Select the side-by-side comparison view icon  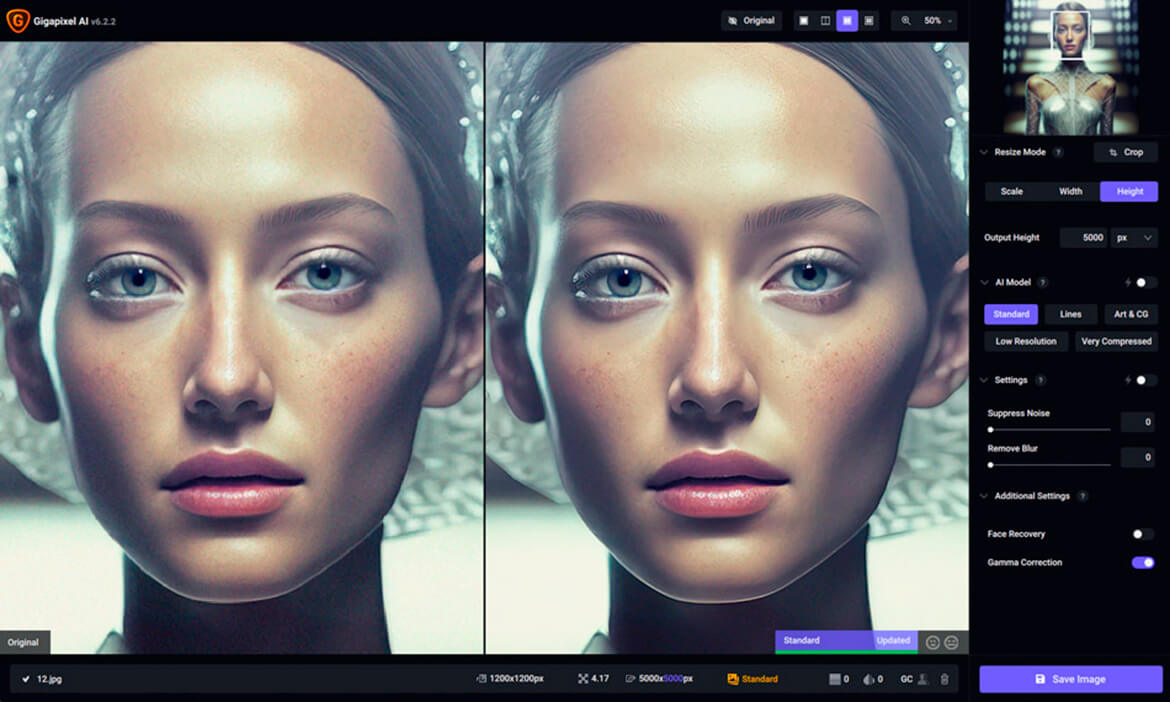point(847,21)
